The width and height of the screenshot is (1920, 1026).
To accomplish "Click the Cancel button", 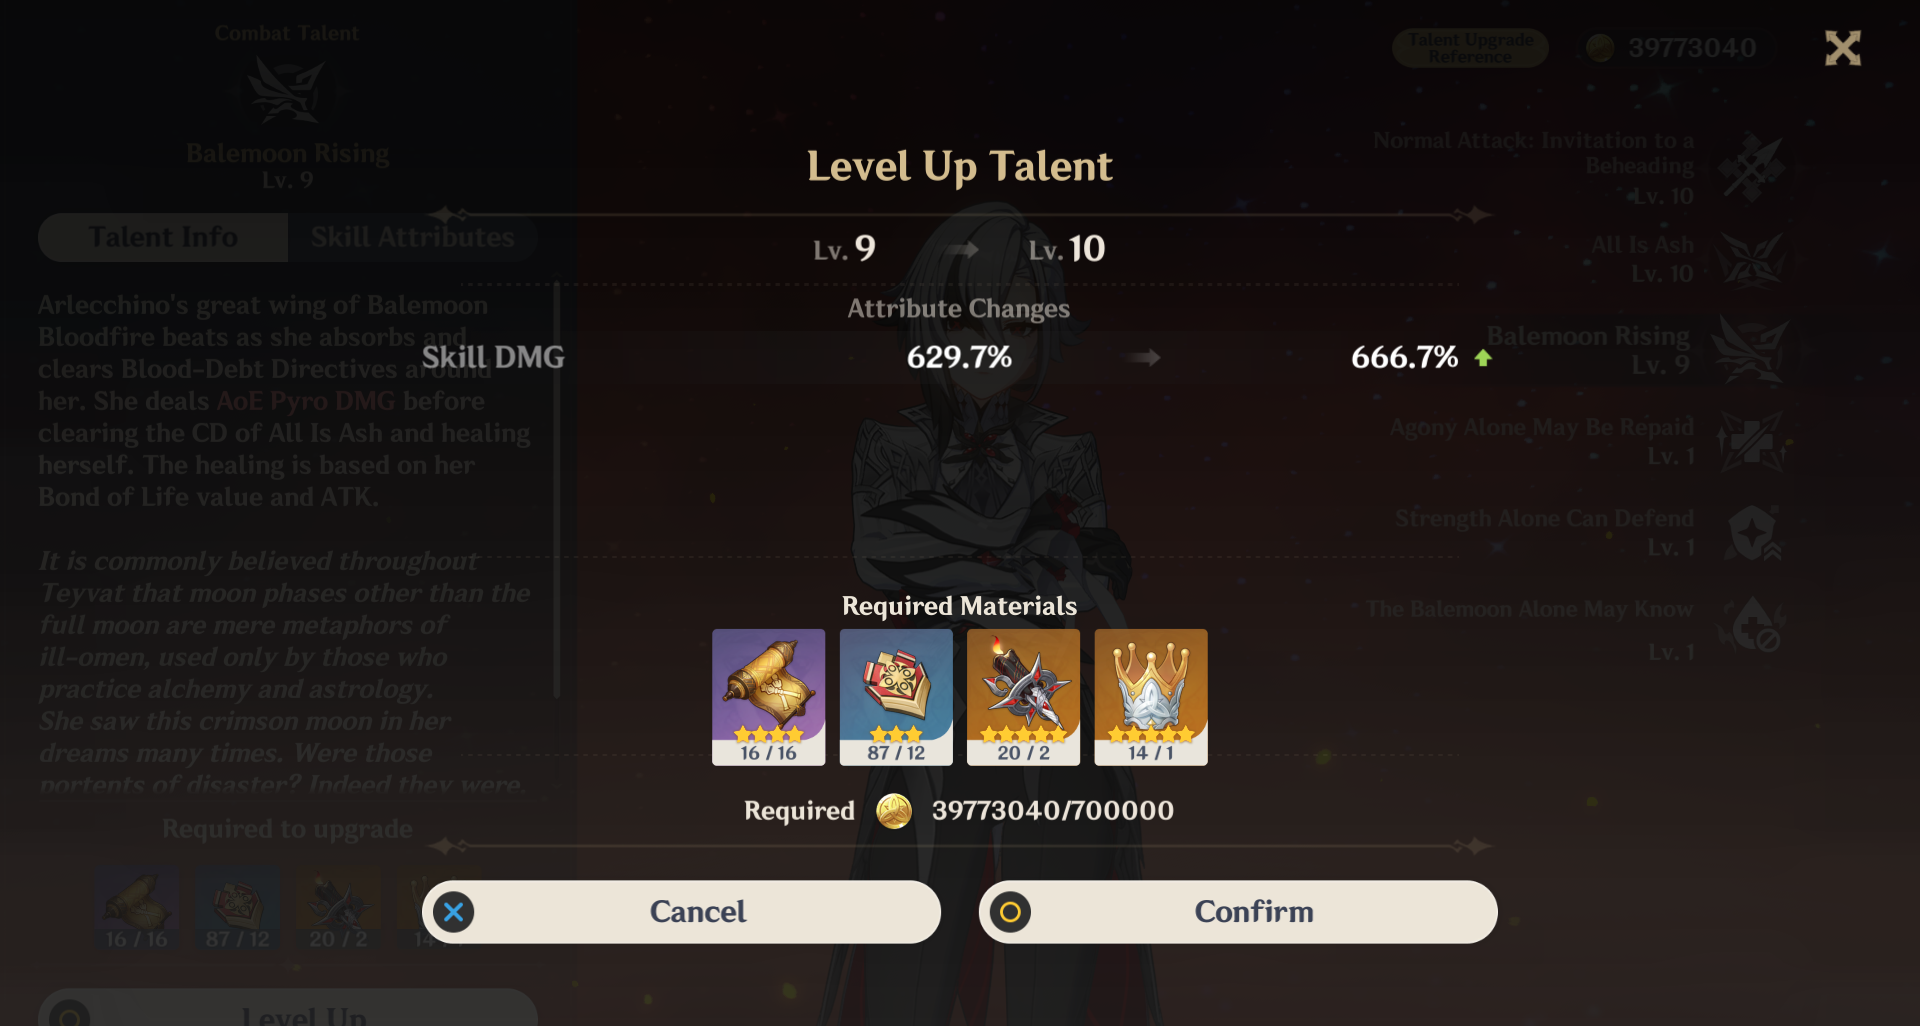I will [681, 911].
